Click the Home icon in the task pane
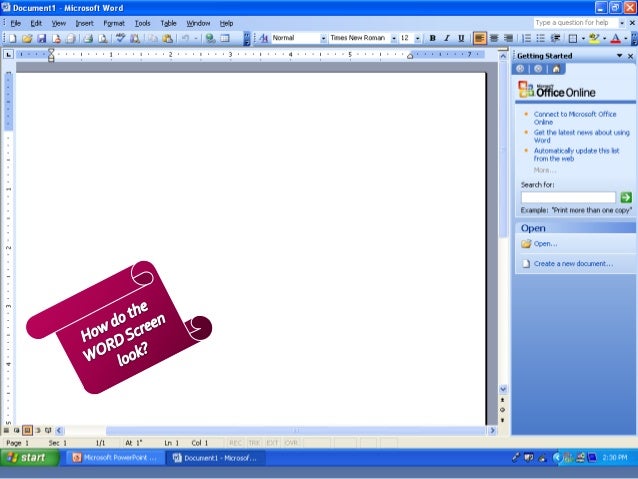Screen dimensions: 638x479 point(556,69)
